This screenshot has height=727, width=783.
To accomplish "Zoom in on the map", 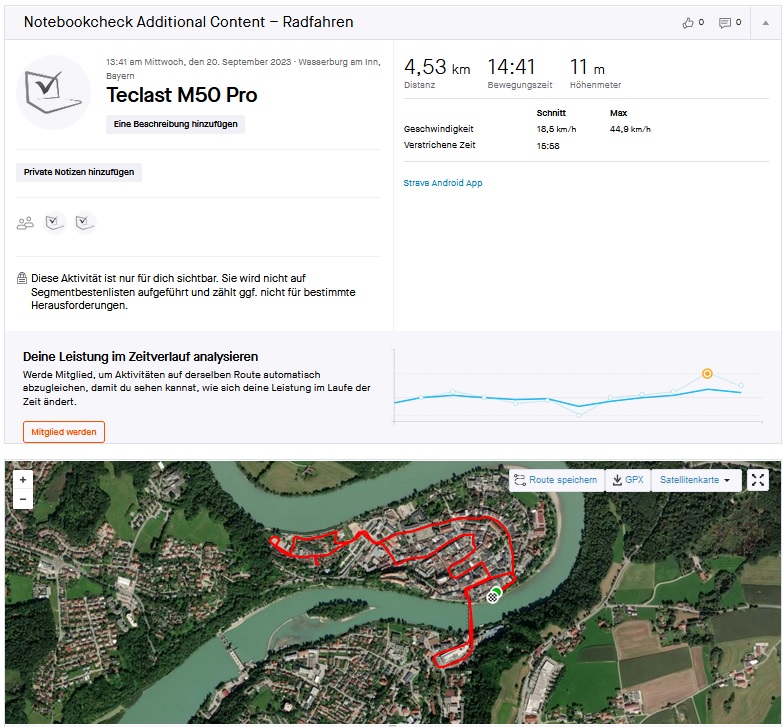I will coord(23,480).
